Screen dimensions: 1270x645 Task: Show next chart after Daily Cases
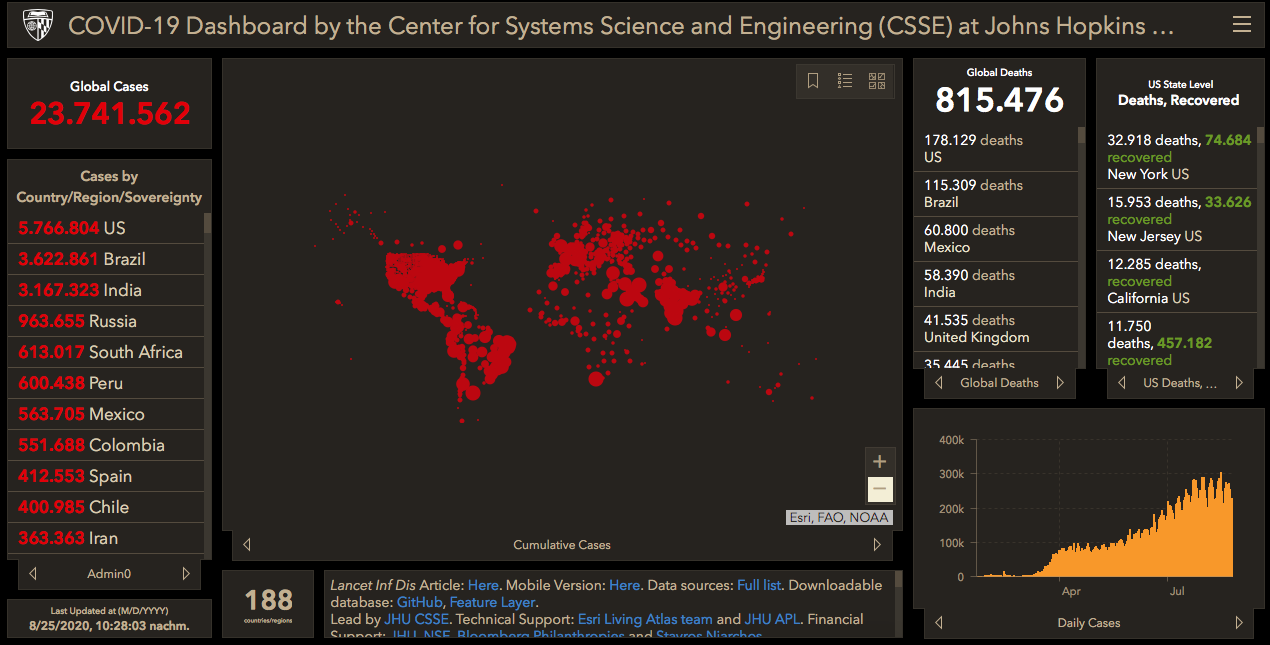point(1239,623)
